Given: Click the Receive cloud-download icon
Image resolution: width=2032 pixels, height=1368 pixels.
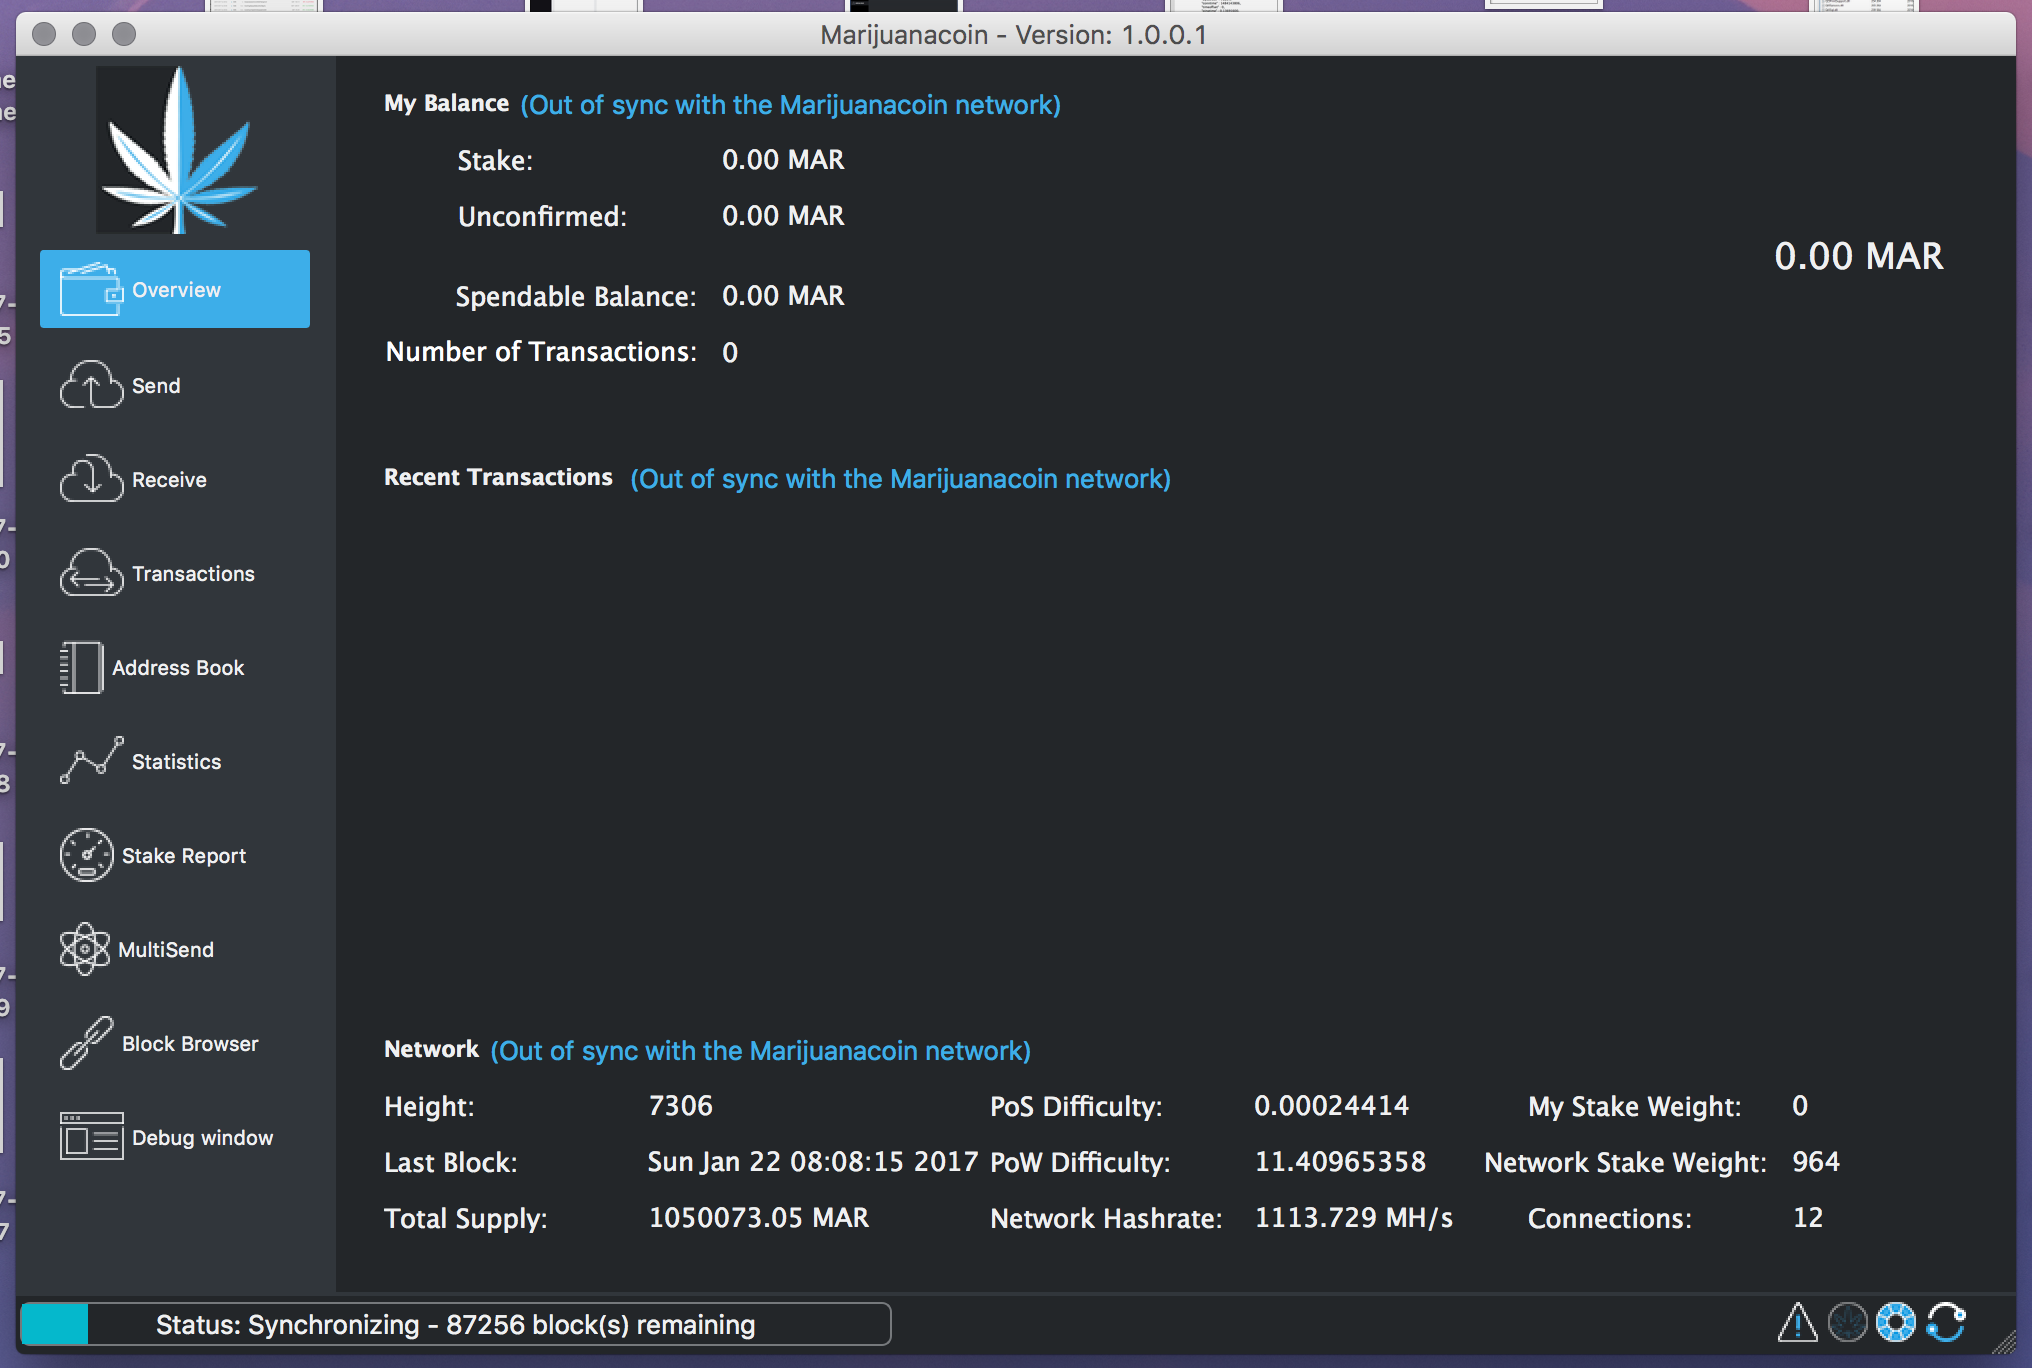Looking at the screenshot, I should pyautogui.click(x=91, y=479).
